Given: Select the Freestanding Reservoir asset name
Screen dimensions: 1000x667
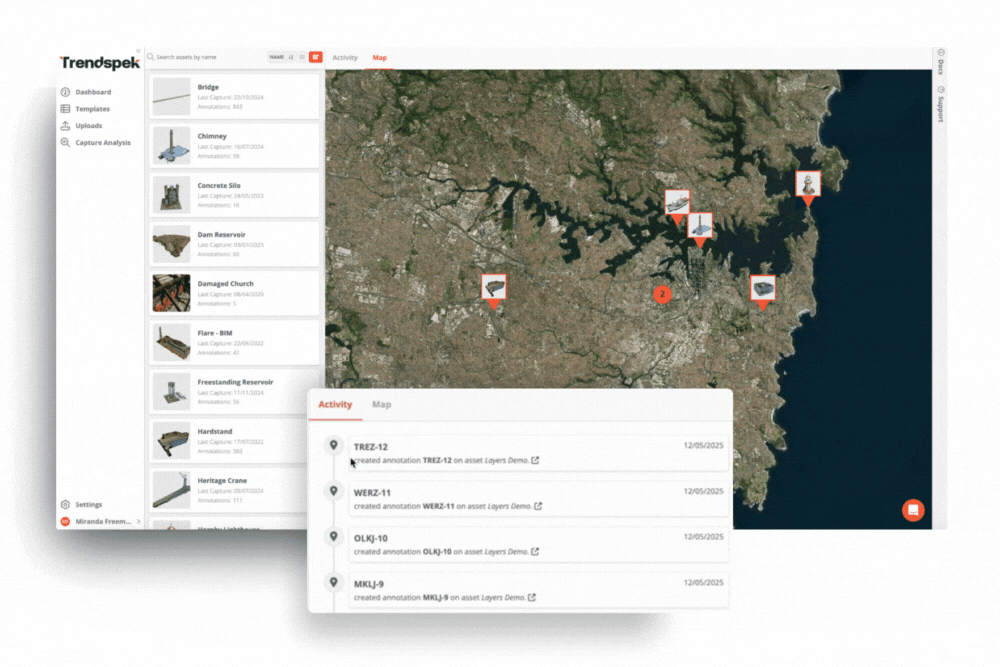Looking at the screenshot, I should (x=235, y=382).
